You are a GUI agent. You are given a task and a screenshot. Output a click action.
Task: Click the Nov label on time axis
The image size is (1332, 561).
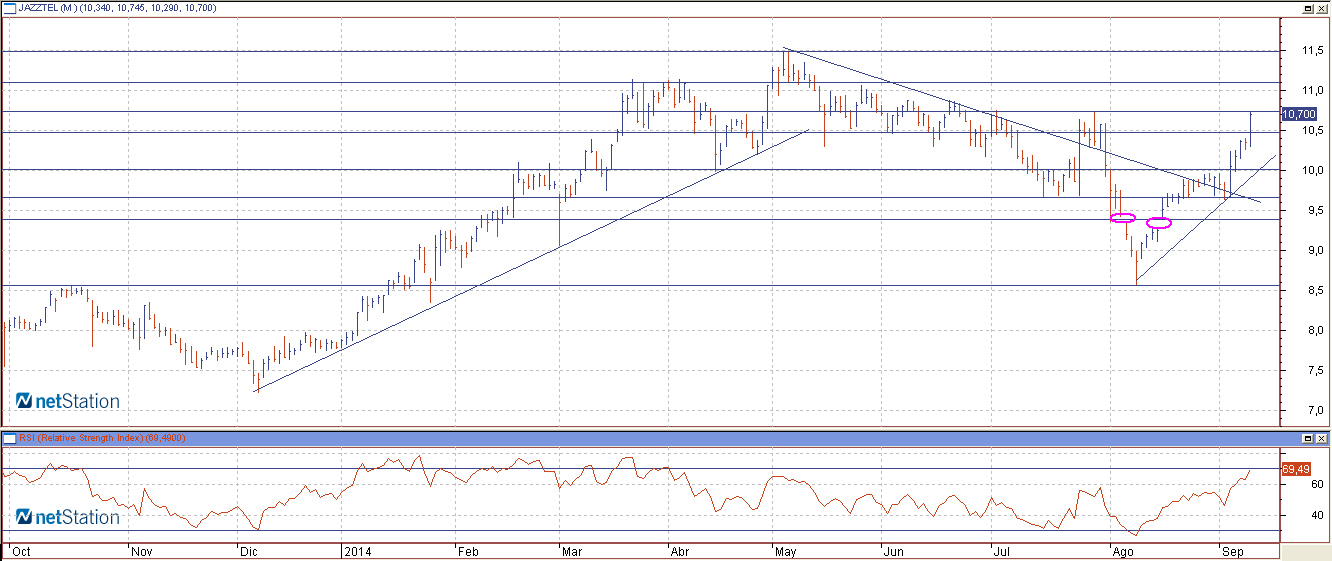point(142,550)
